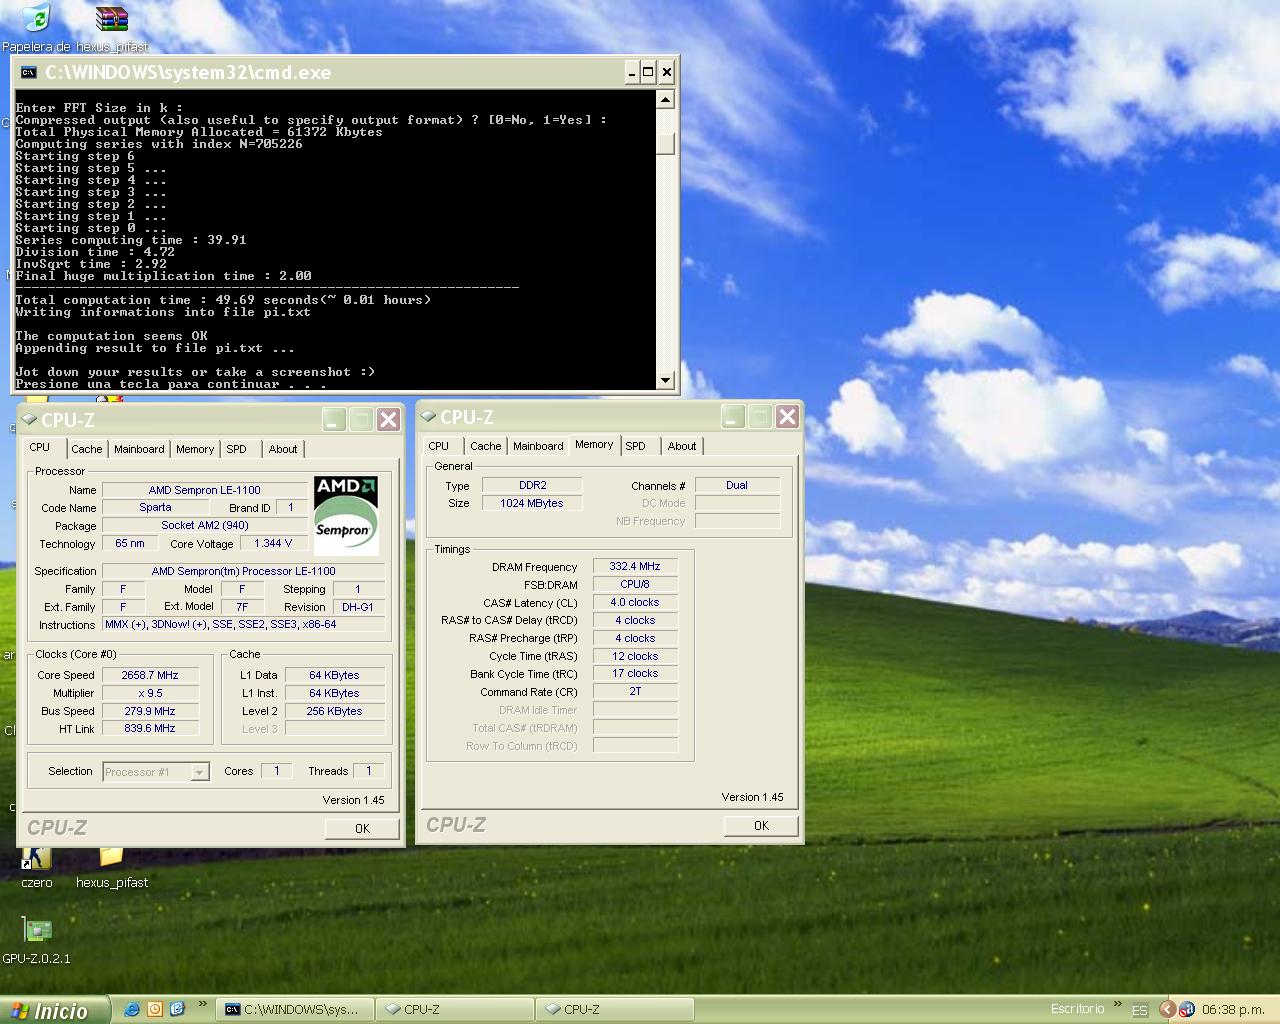Click the third quick launch icon
The image size is (1280, 1024).
click(x=177, y=1009)
